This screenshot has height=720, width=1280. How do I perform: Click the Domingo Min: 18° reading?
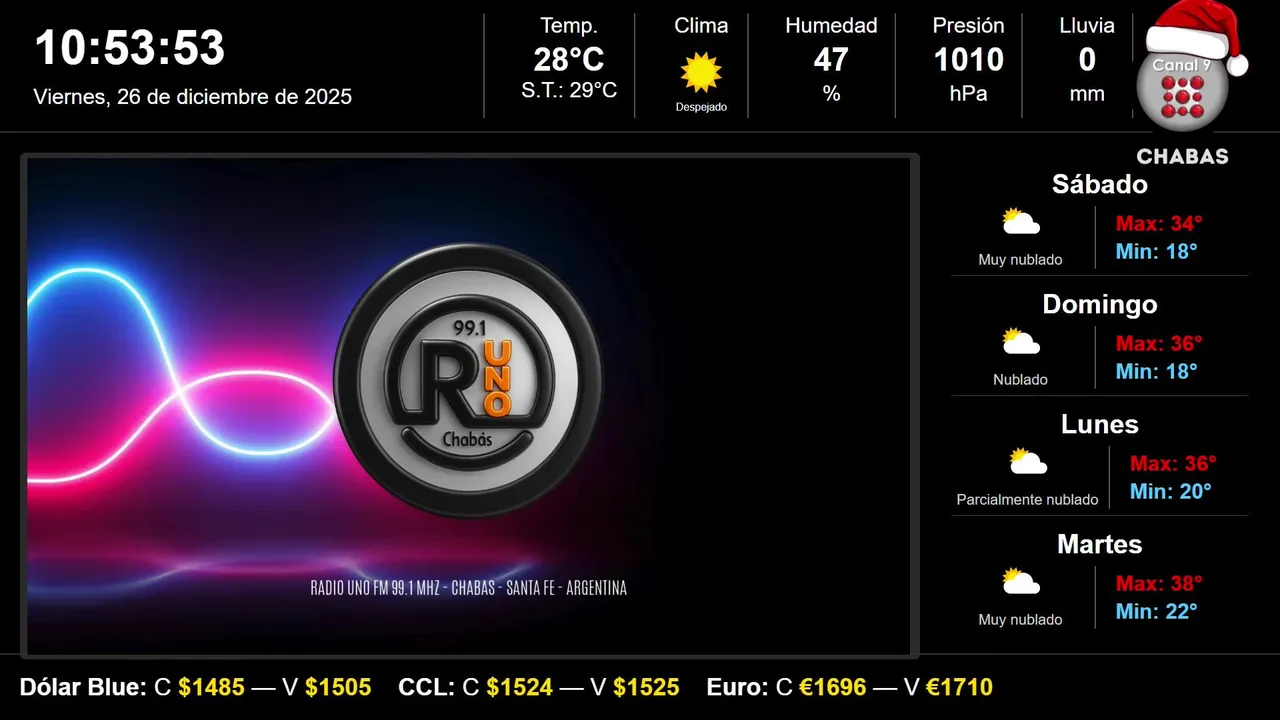click(1157, 371)
